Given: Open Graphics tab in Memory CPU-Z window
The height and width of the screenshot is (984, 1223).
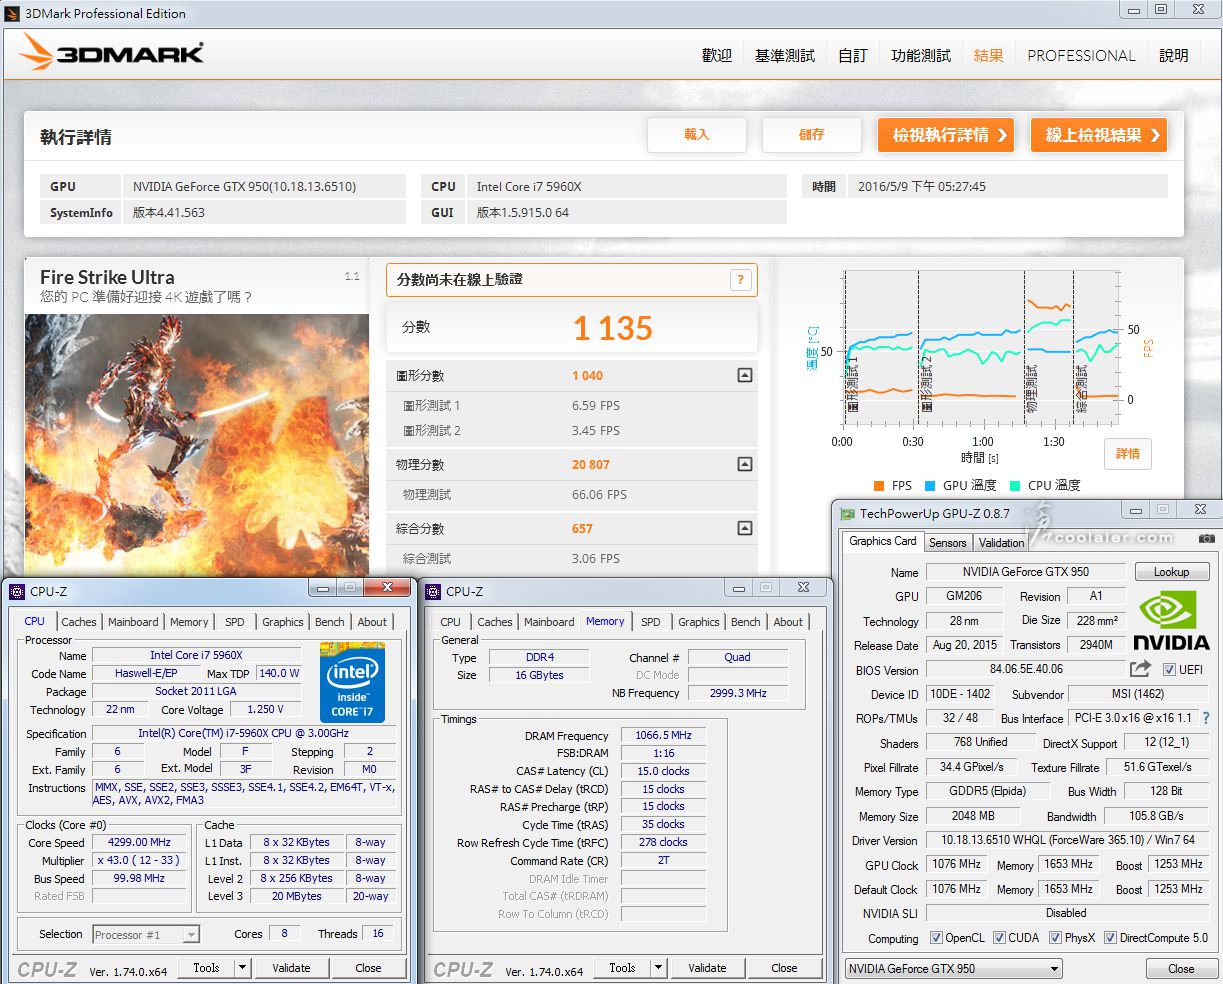Looking at the screenshot, I should [698, 622].
